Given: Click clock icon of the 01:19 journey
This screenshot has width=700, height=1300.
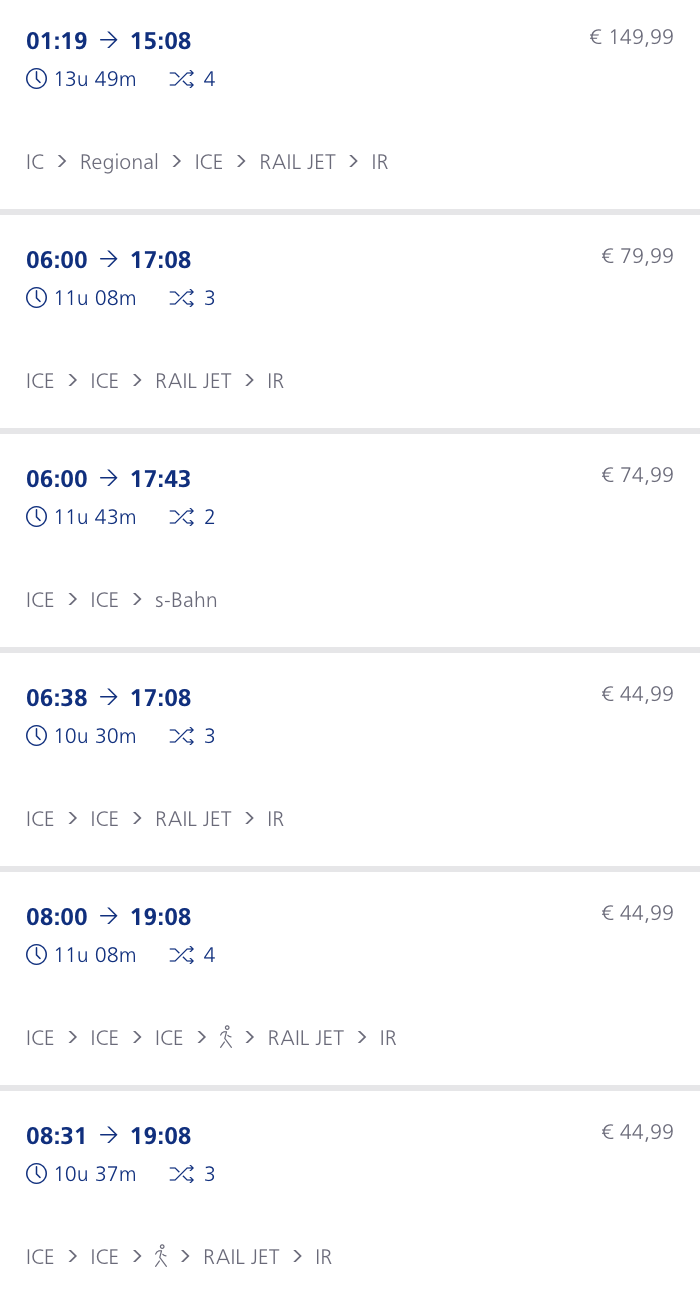Looking at the screenshot, I should [x=37, y=79].
